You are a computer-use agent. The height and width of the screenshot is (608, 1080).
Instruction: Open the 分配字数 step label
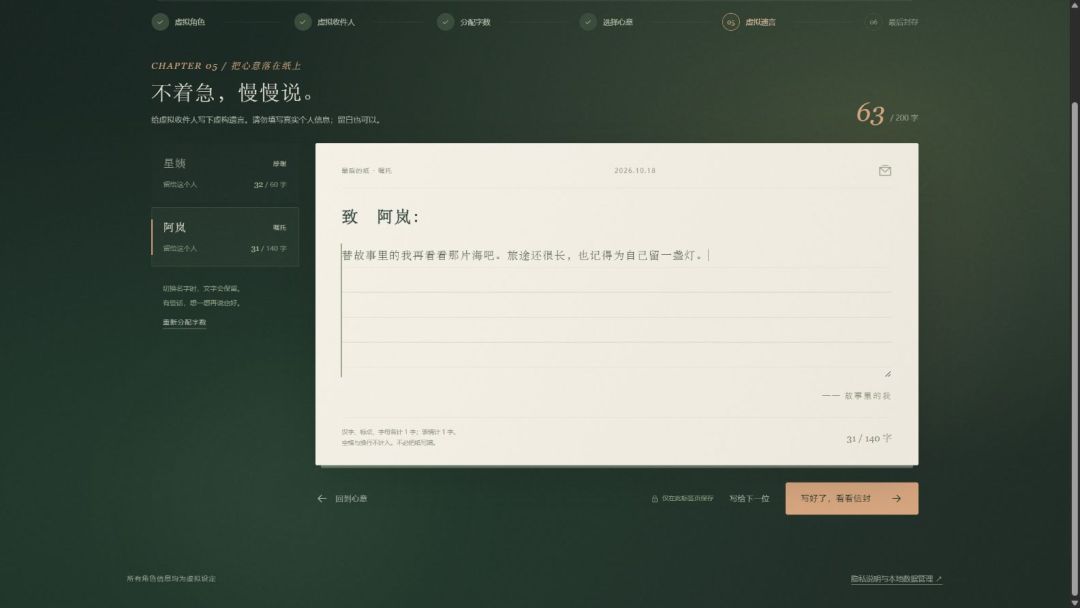point(475,22)
